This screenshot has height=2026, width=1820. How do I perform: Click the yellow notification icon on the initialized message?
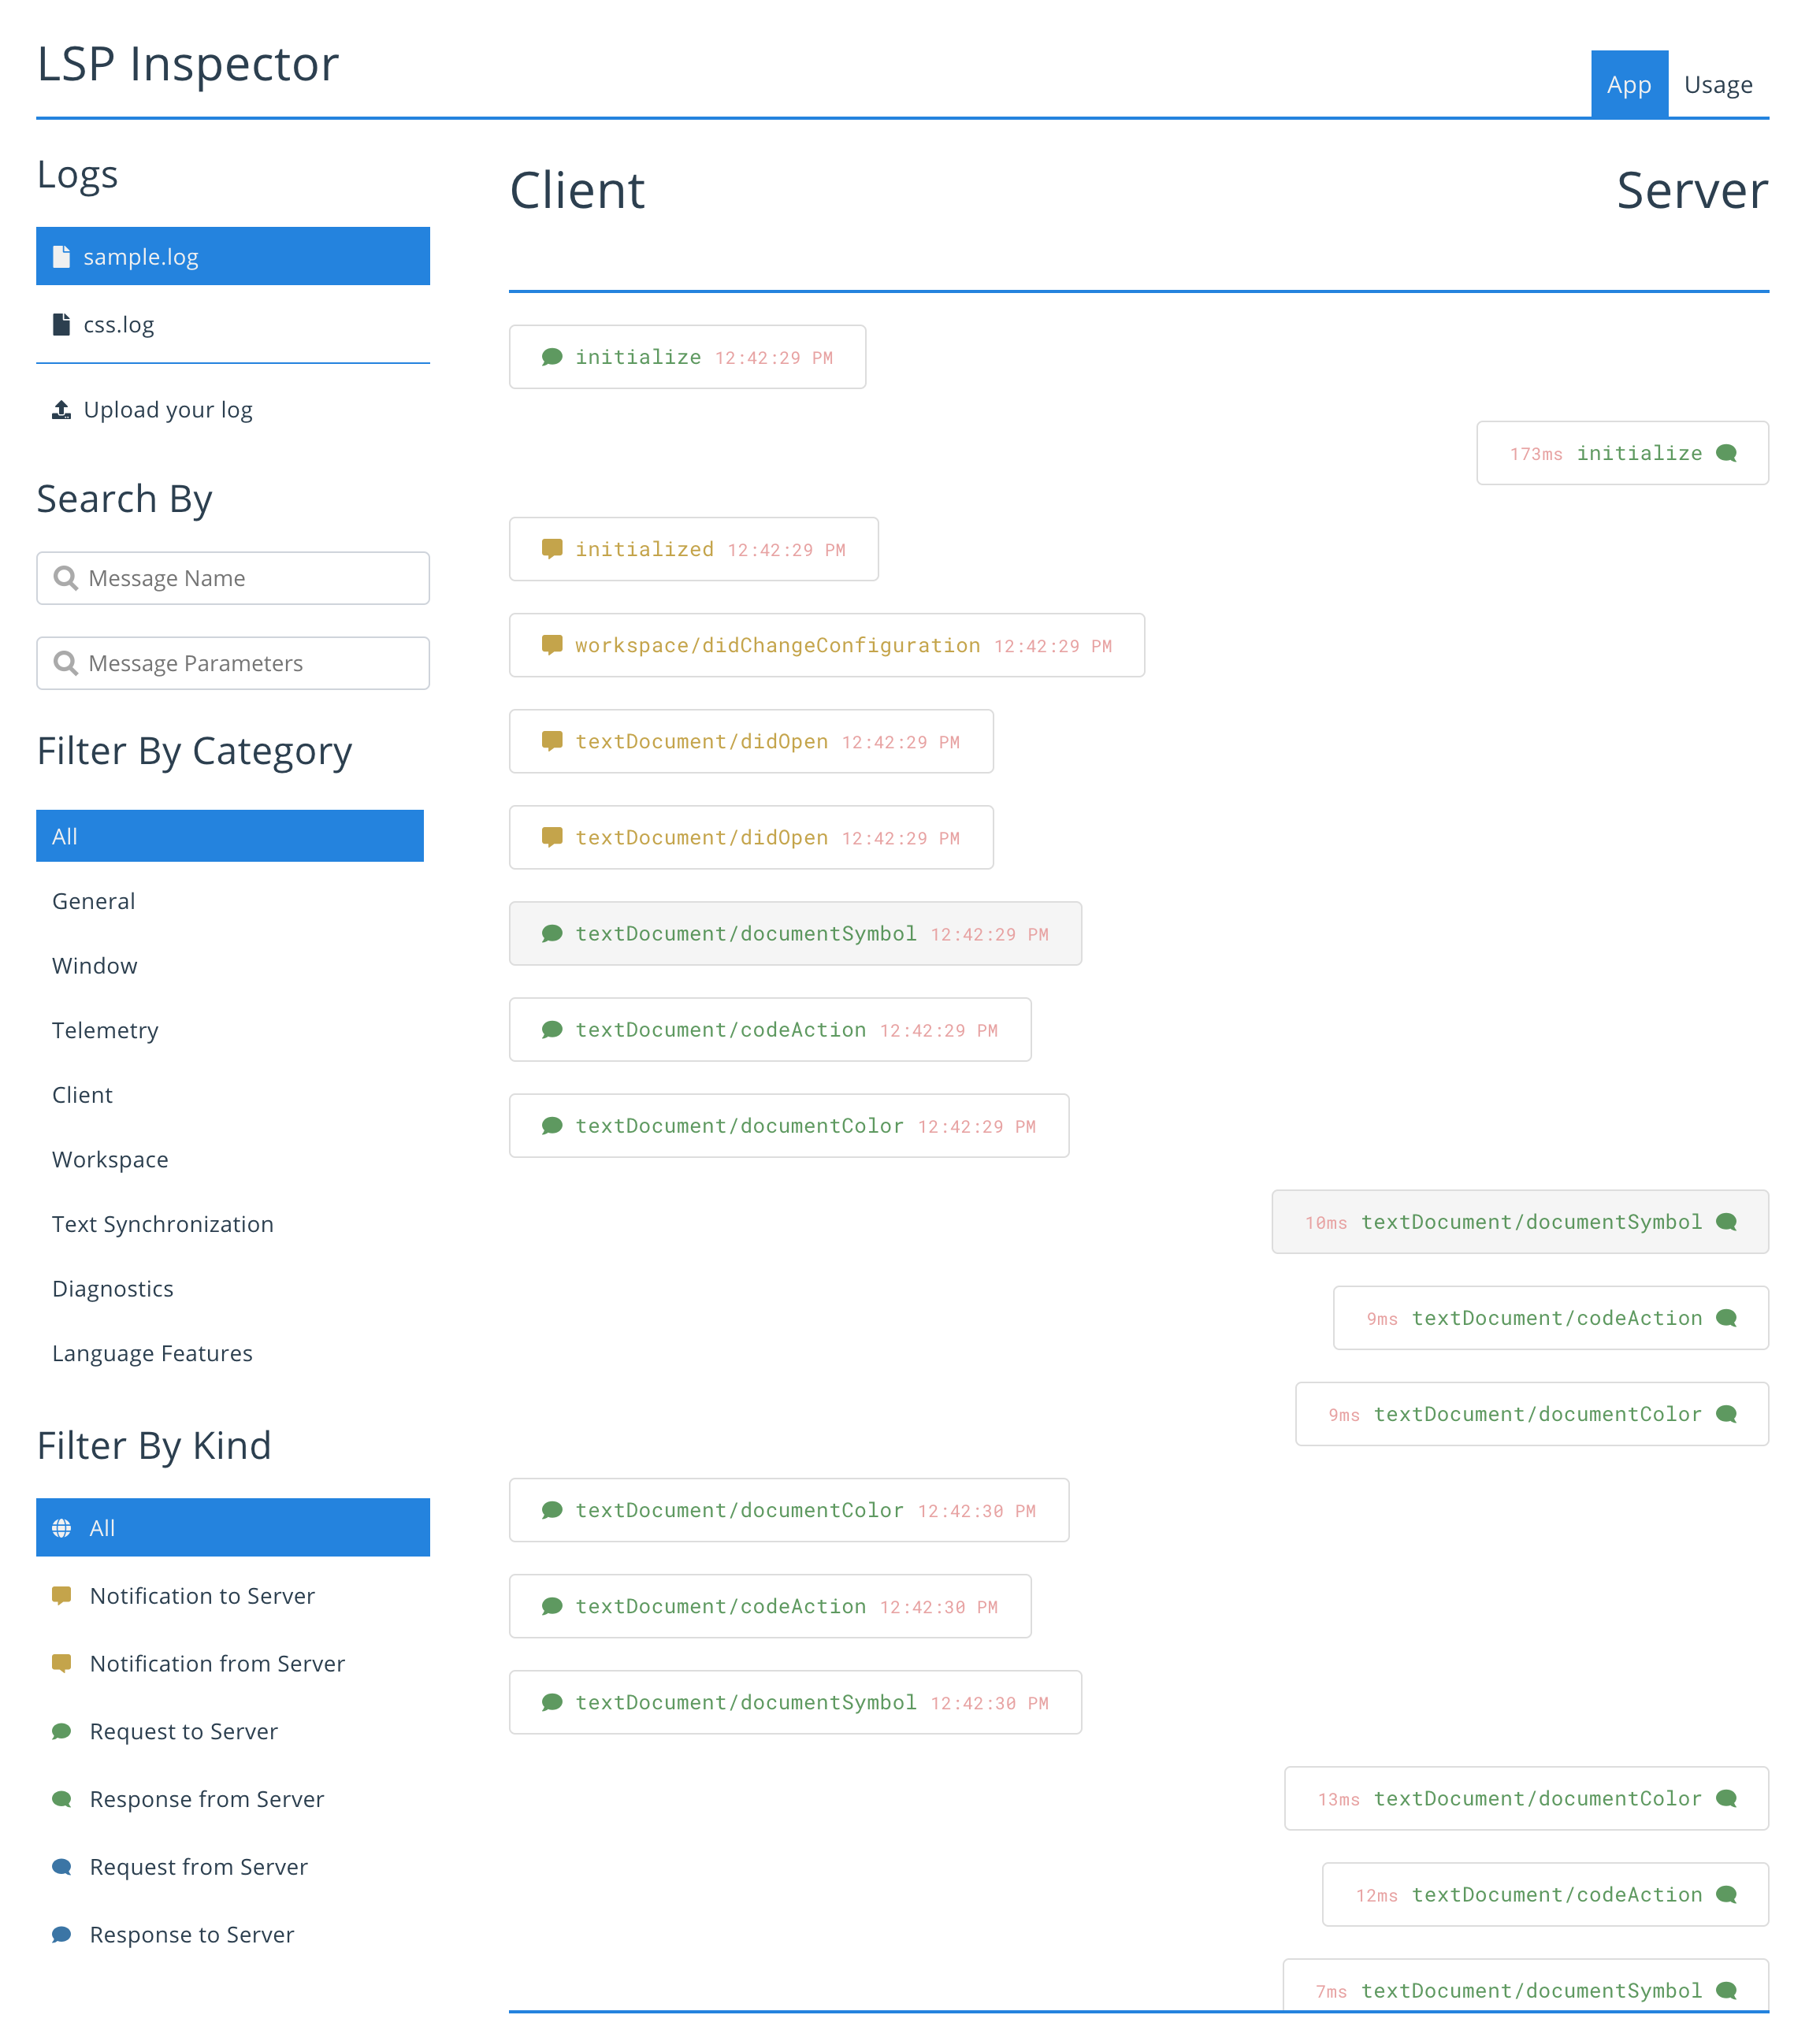click(551, 549)
